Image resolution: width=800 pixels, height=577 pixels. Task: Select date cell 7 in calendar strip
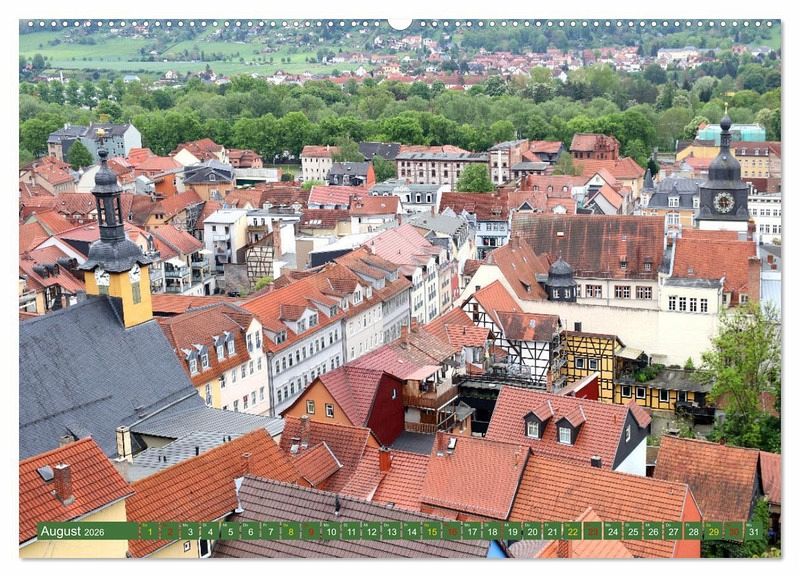(x=270, y=531)
